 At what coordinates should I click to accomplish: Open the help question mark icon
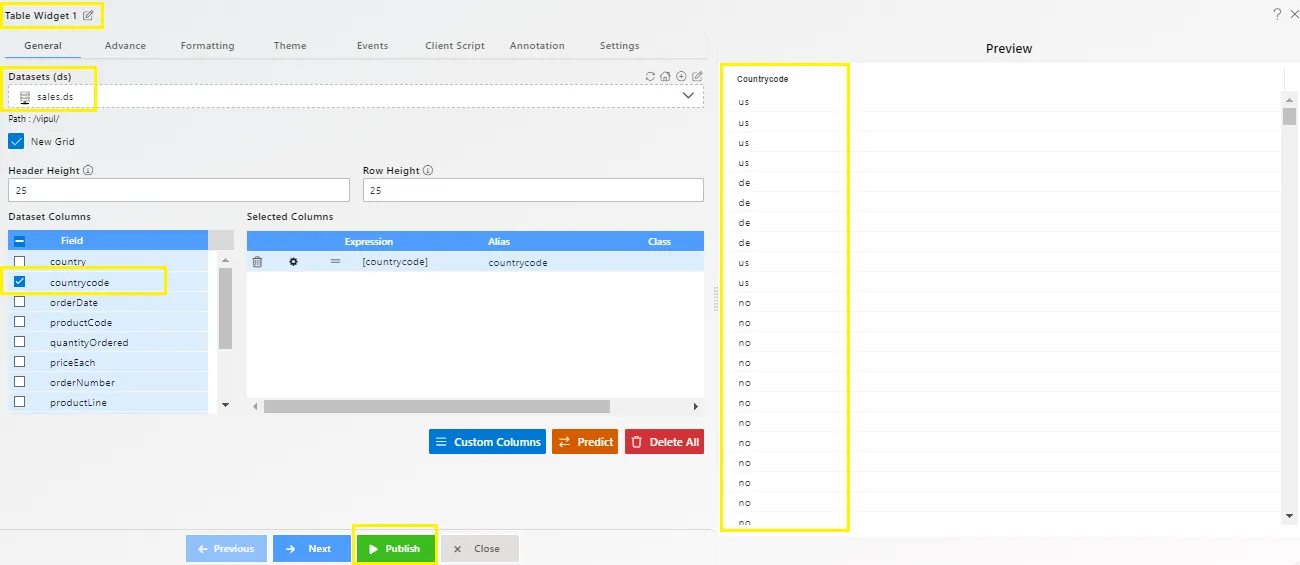pos(1277,14)
